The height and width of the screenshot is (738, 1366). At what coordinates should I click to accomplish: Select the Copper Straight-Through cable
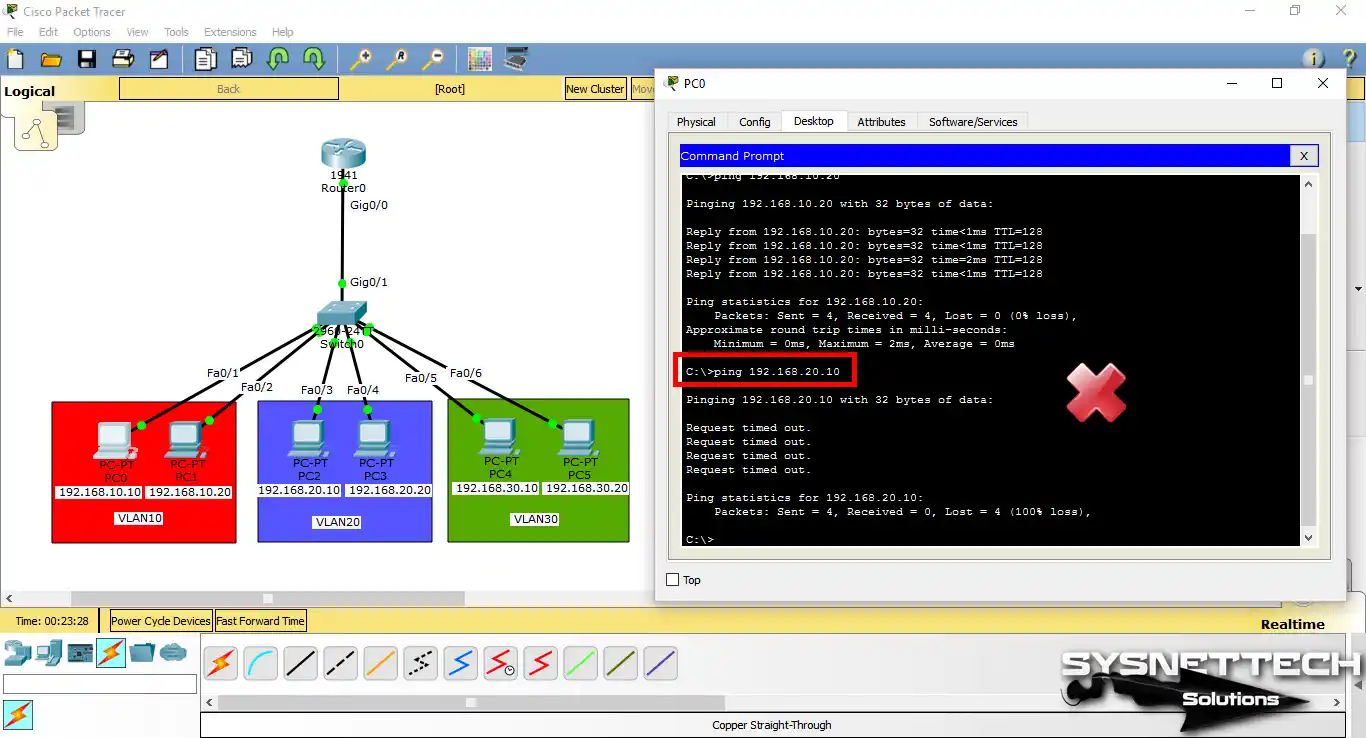click(x=300, y=662)
